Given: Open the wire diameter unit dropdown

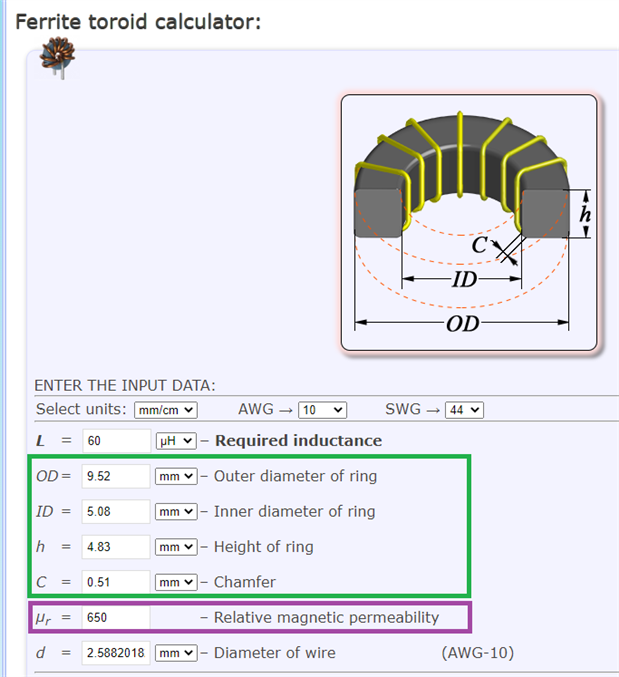Looking at the screenshot, I should pos(176,653).
